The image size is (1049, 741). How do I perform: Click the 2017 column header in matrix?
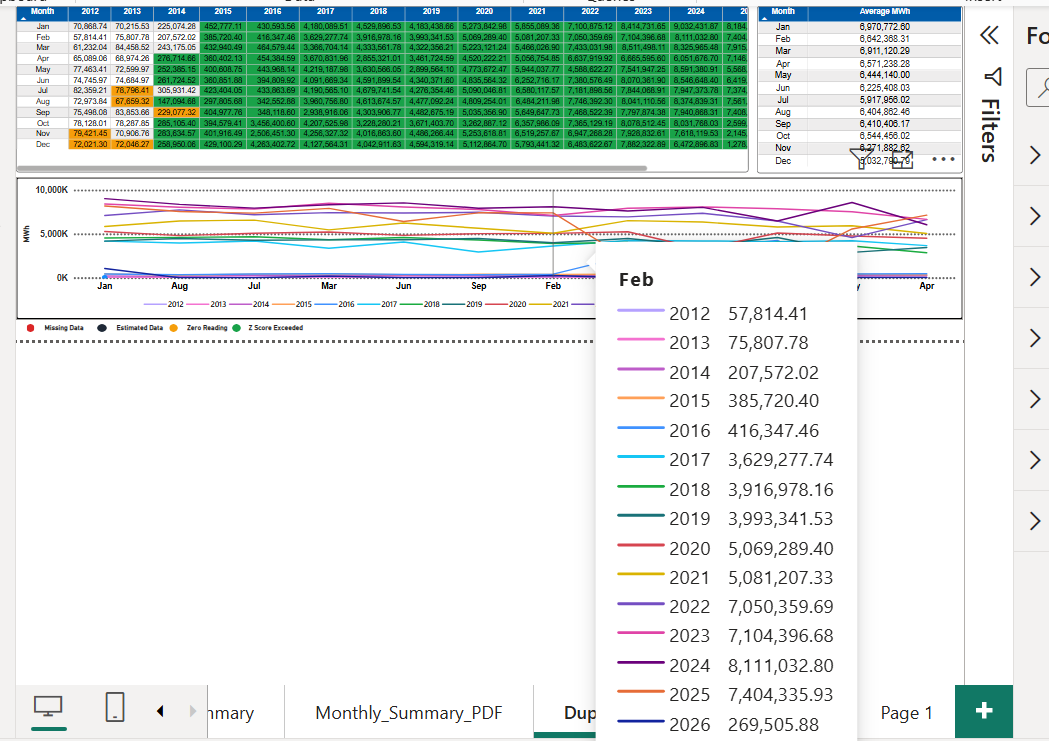(325, 11)
